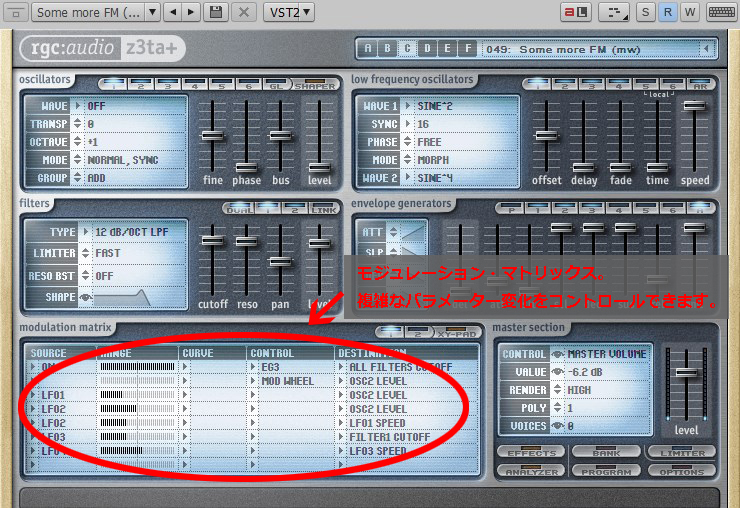Select oscillator tab 2
The image size is (740, 508).
tap(141, 85)
